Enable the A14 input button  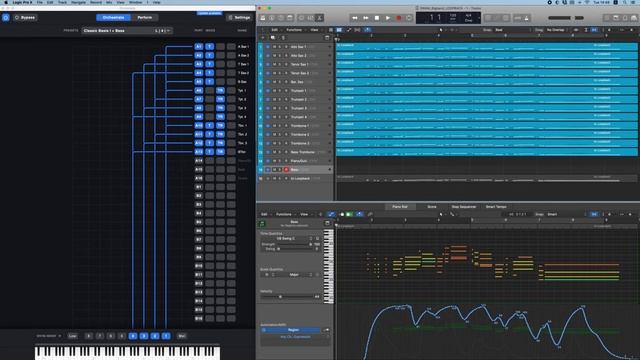point(199,161)
